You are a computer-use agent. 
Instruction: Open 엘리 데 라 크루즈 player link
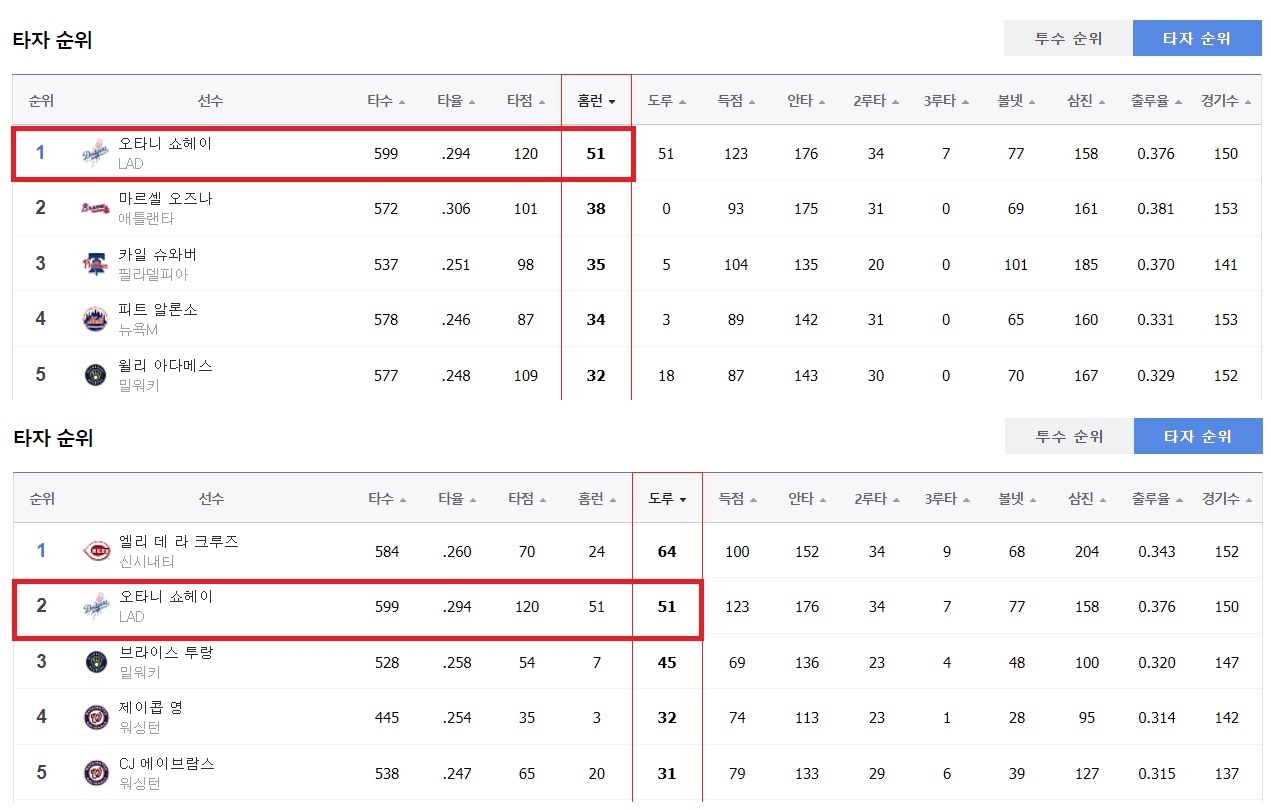pos(179,541)
